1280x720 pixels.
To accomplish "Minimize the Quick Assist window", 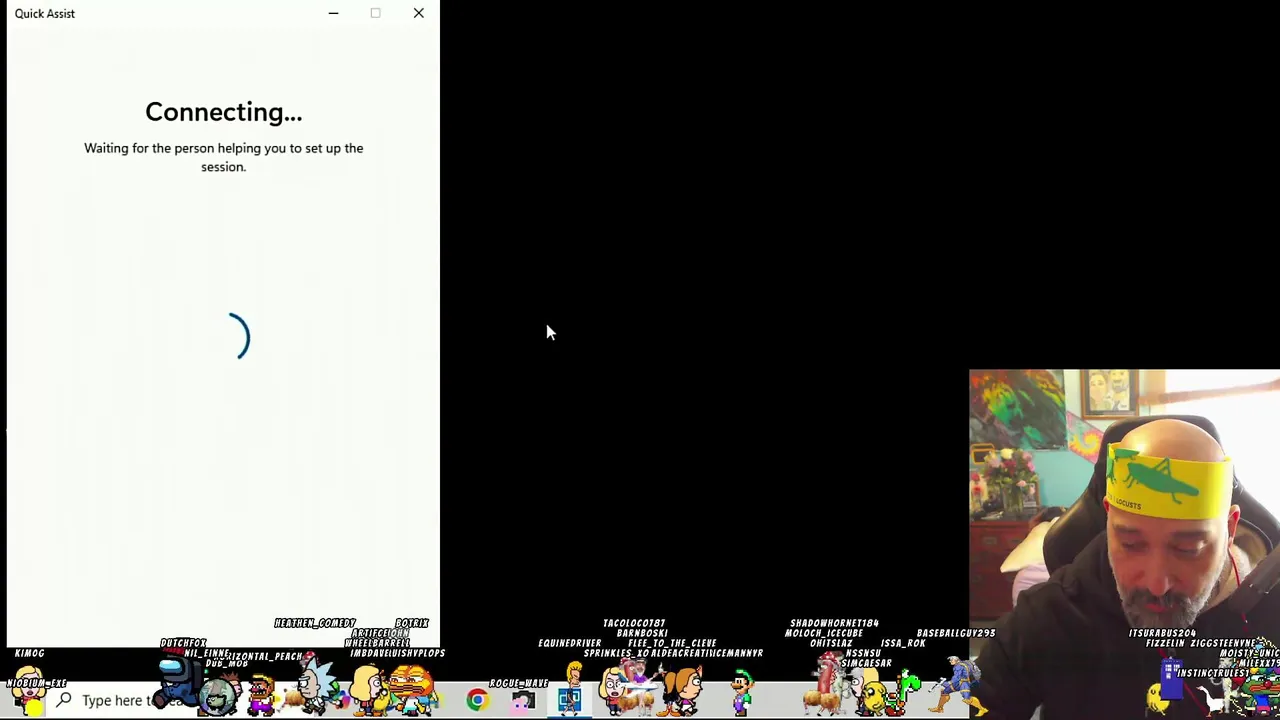I will tap(333, 13).
